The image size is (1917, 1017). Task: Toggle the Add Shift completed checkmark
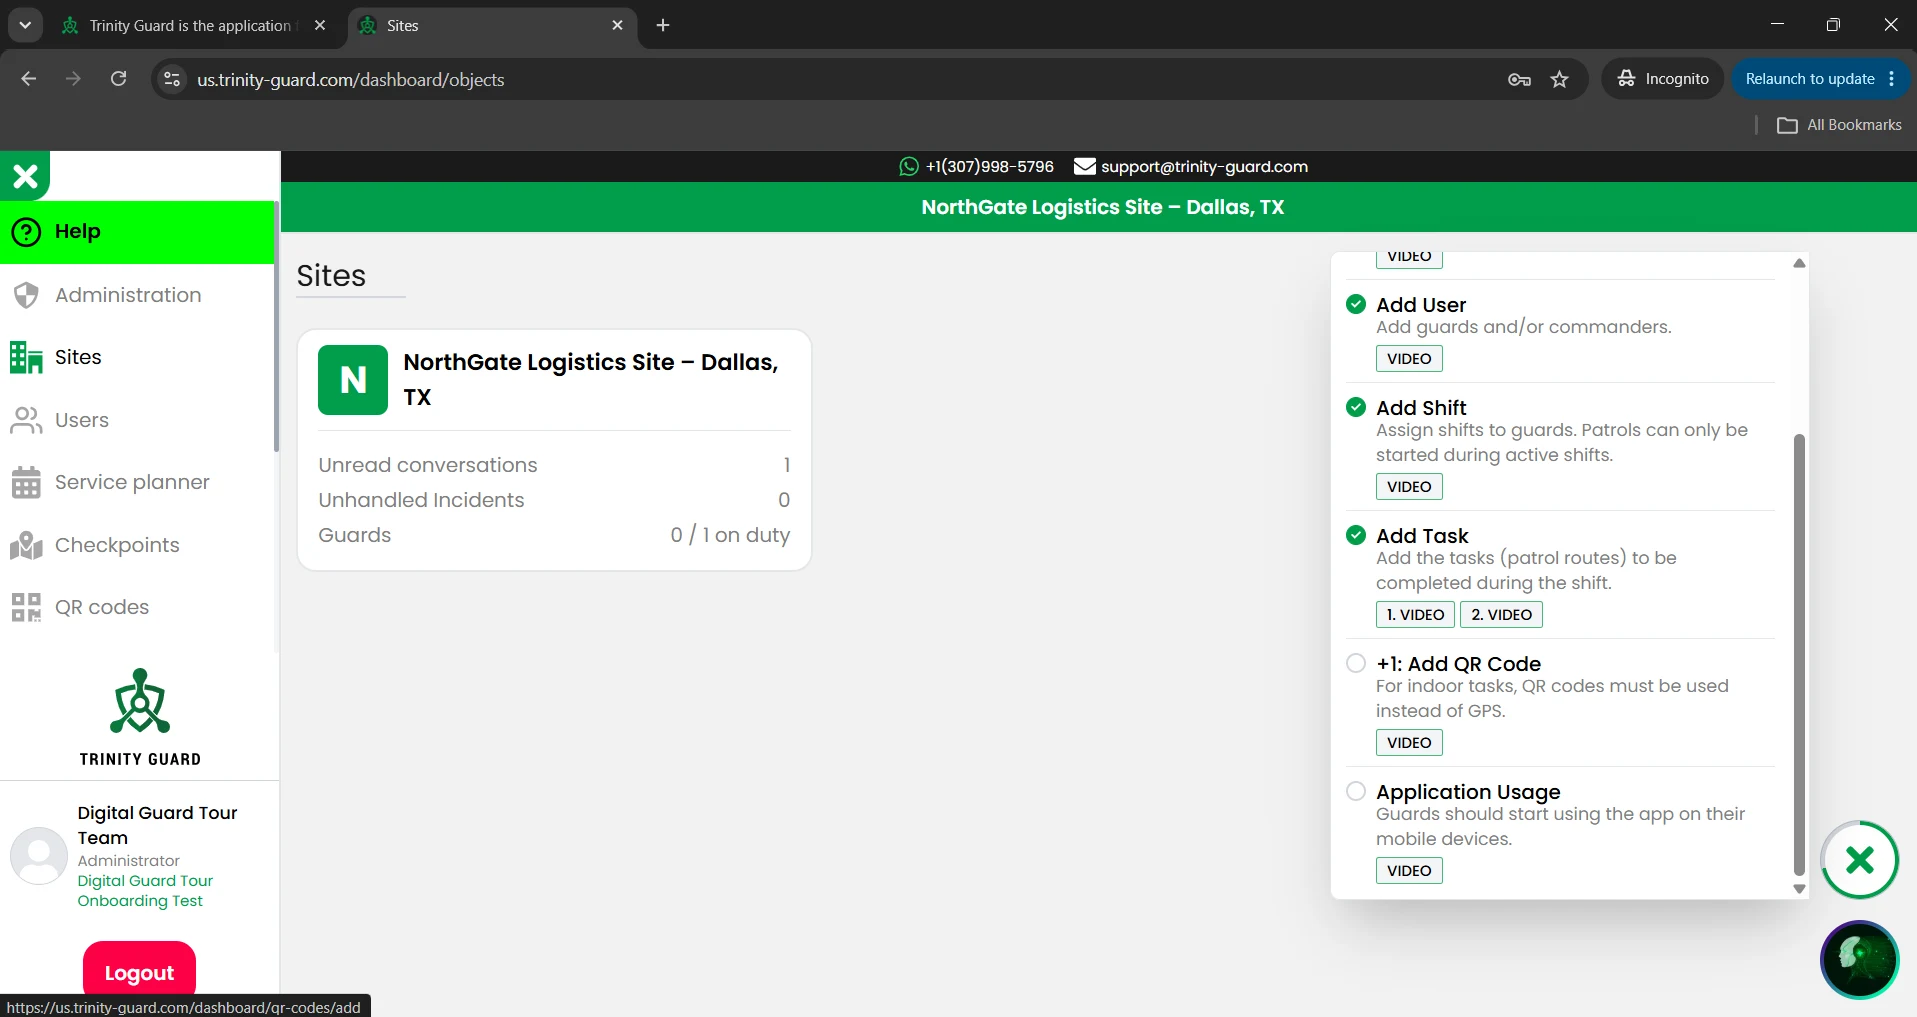pyautogui.click(x=1356, y=407)
